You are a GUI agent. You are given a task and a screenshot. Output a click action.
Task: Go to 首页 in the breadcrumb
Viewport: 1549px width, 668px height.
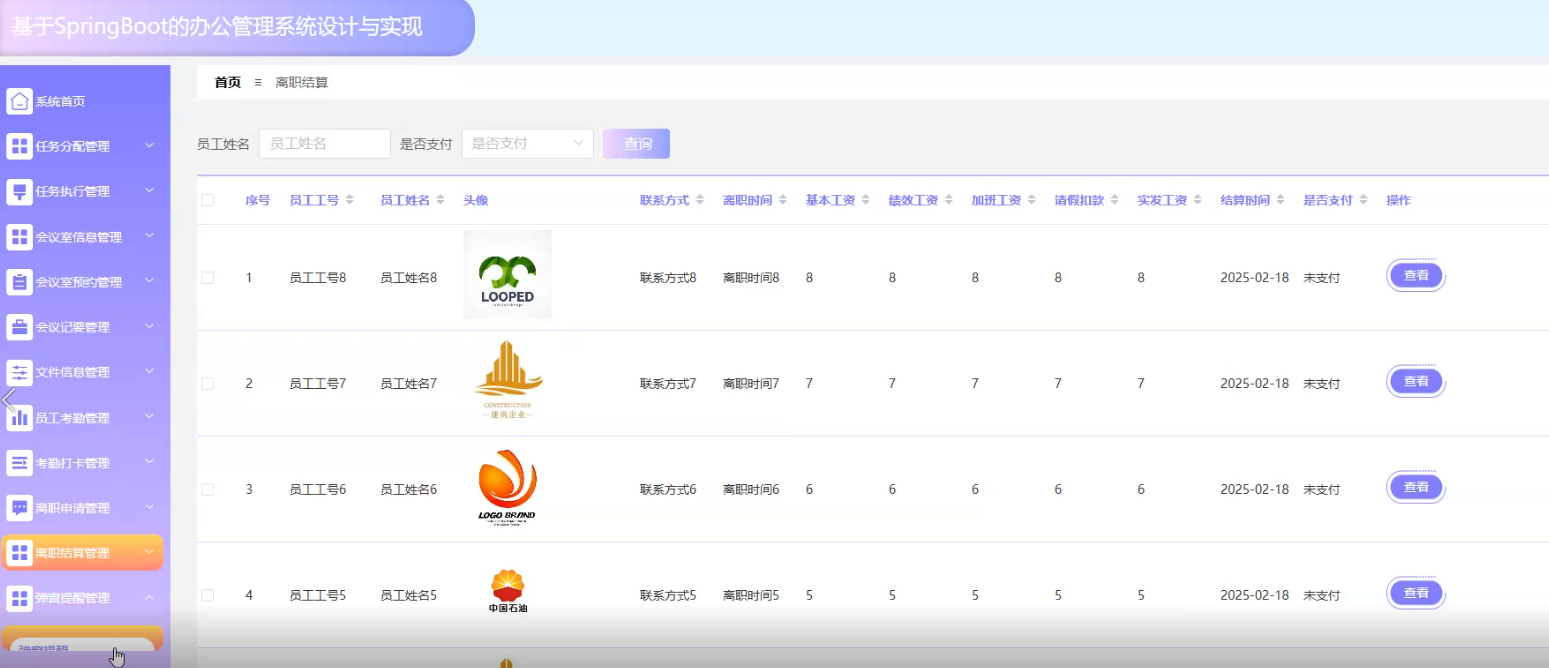tap(228, 82)
